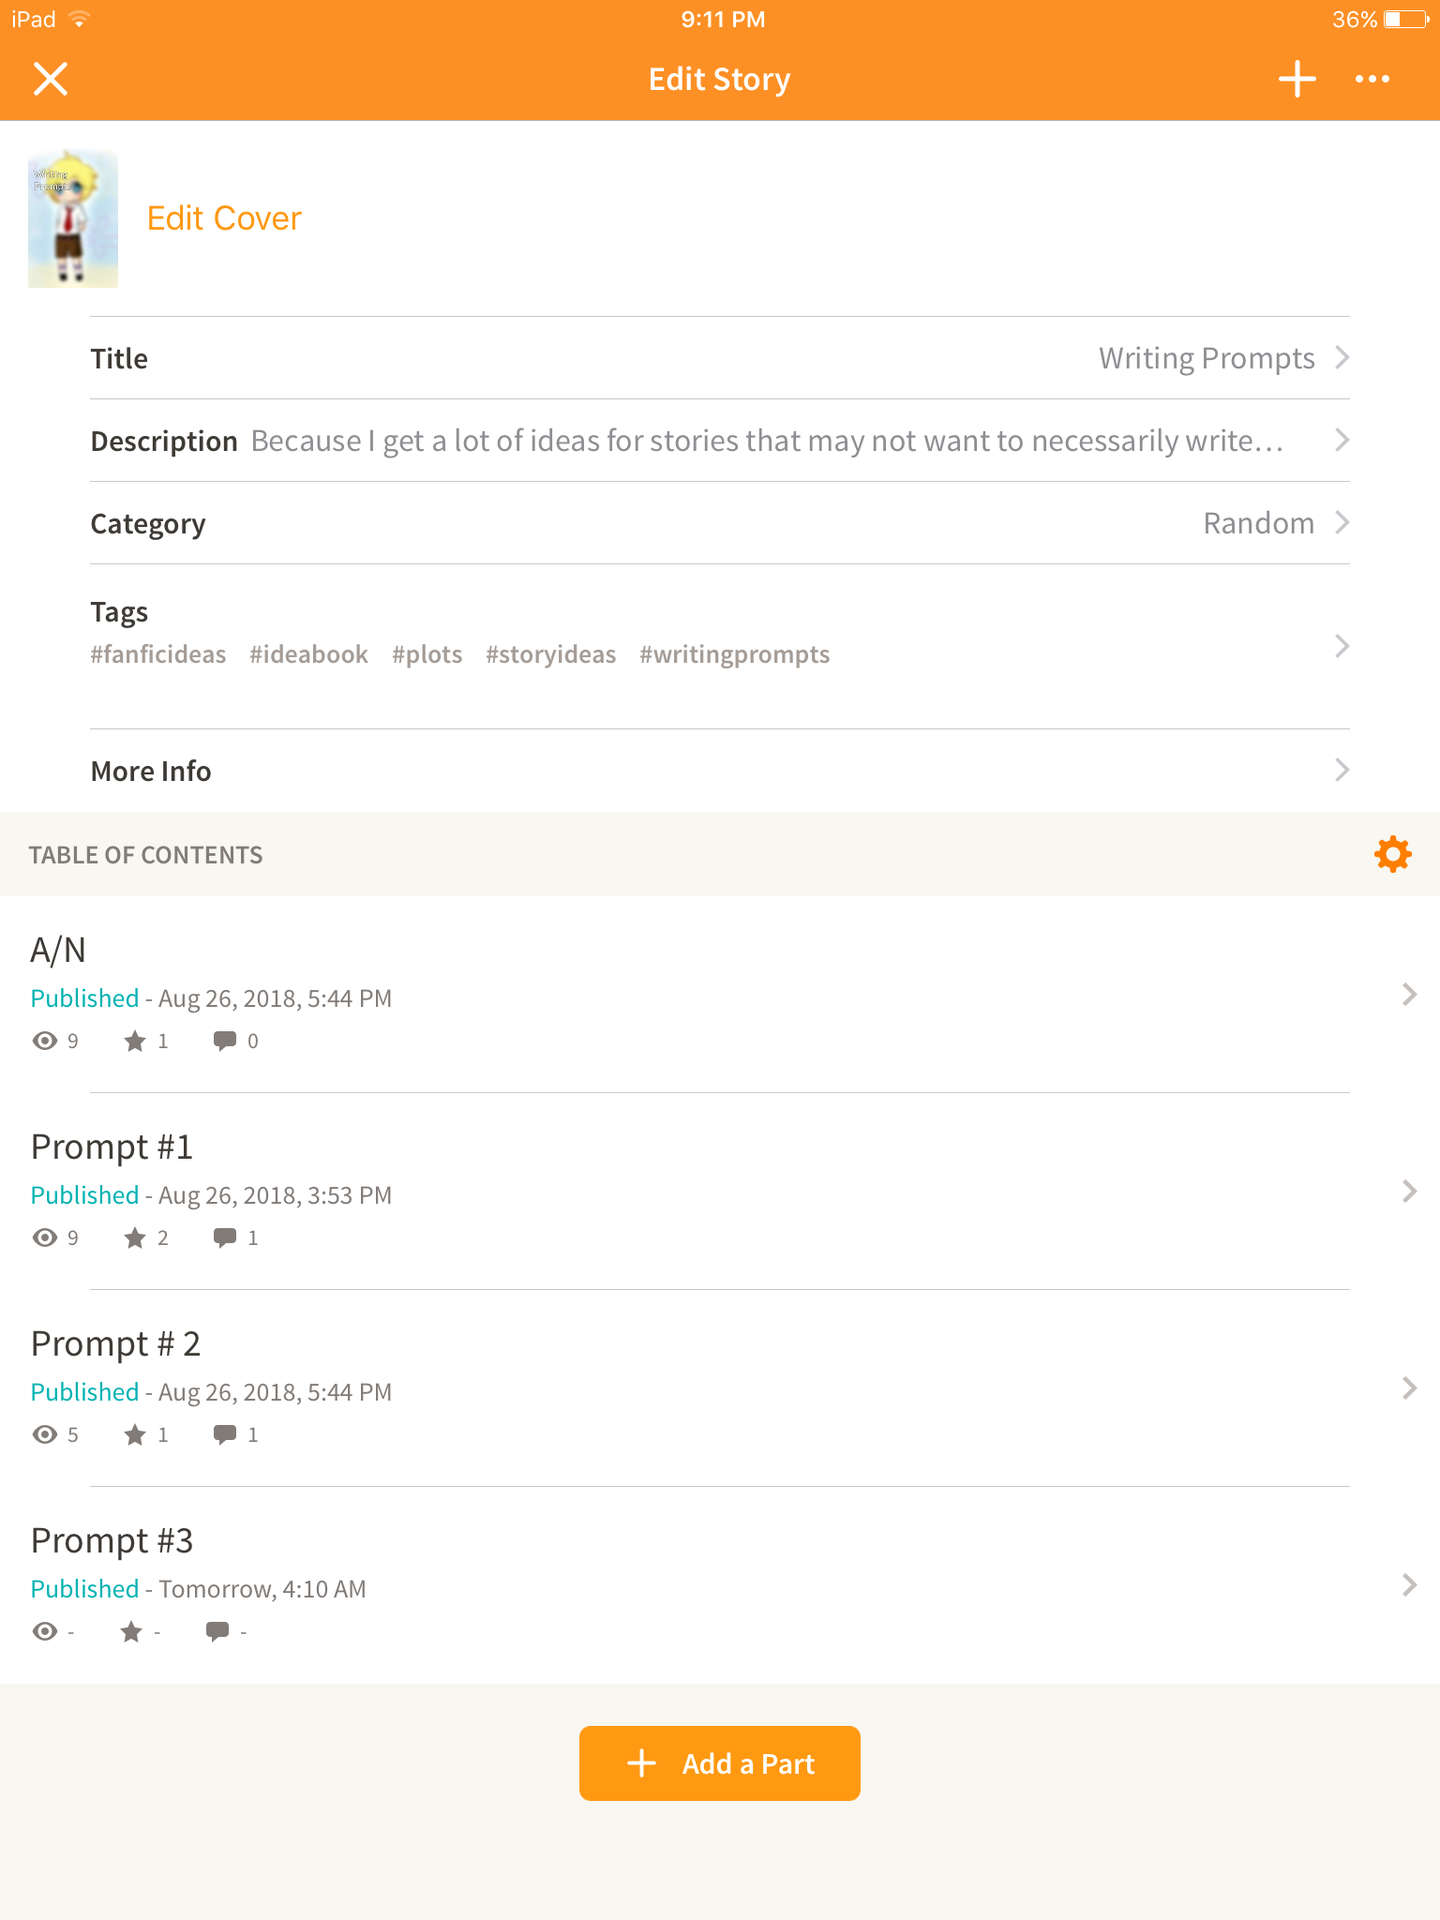
Task: Tap the star votes icon under Prompt #1
Action: [x=135, y=1238]
